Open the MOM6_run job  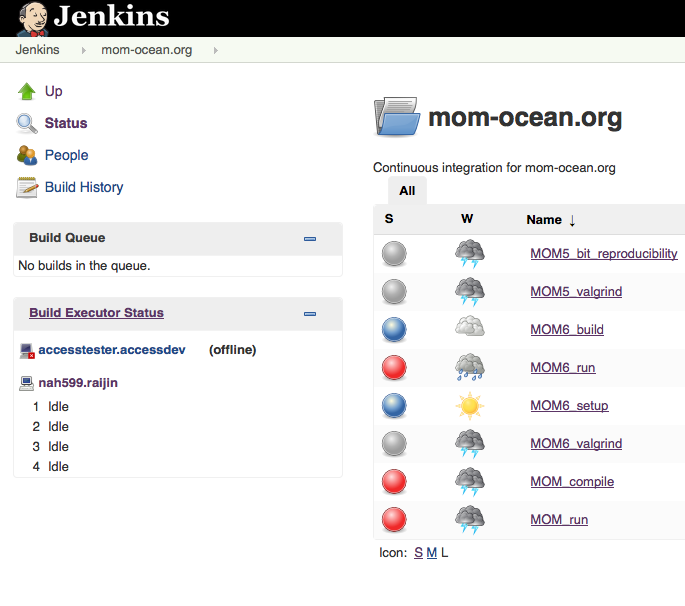[x=563, y=367]
